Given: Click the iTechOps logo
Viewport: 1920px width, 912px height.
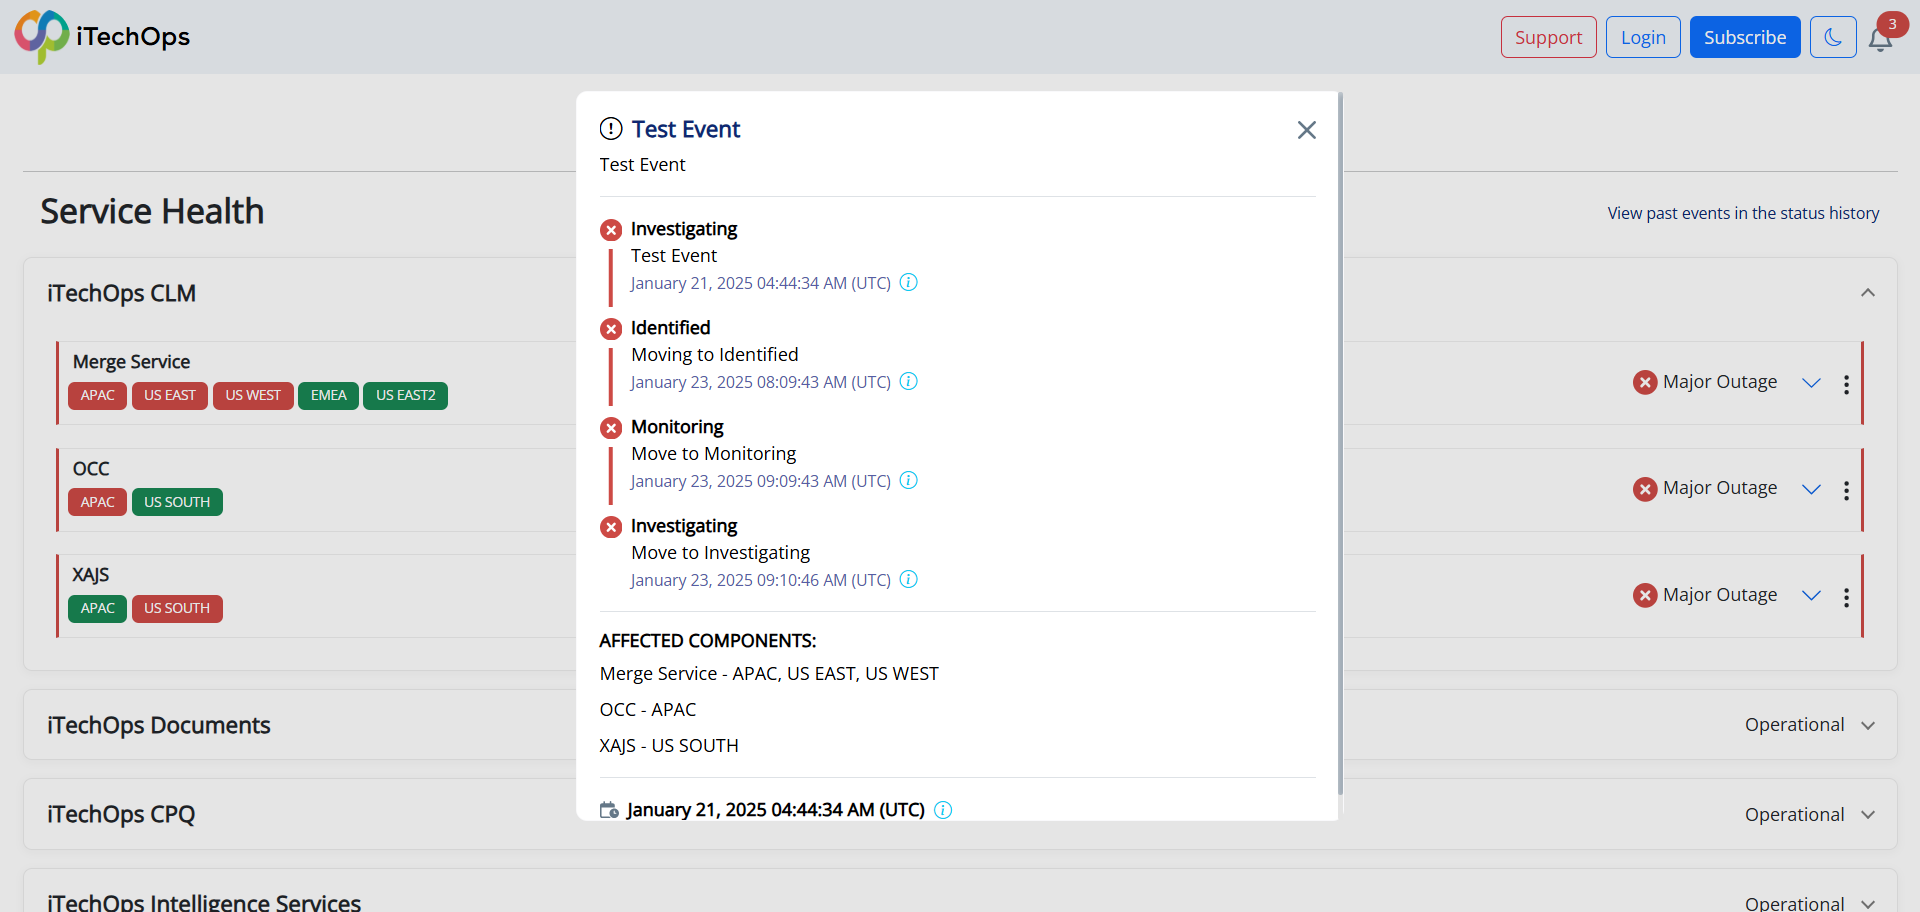Looking at the screenshot, I should tap(102, 37).
